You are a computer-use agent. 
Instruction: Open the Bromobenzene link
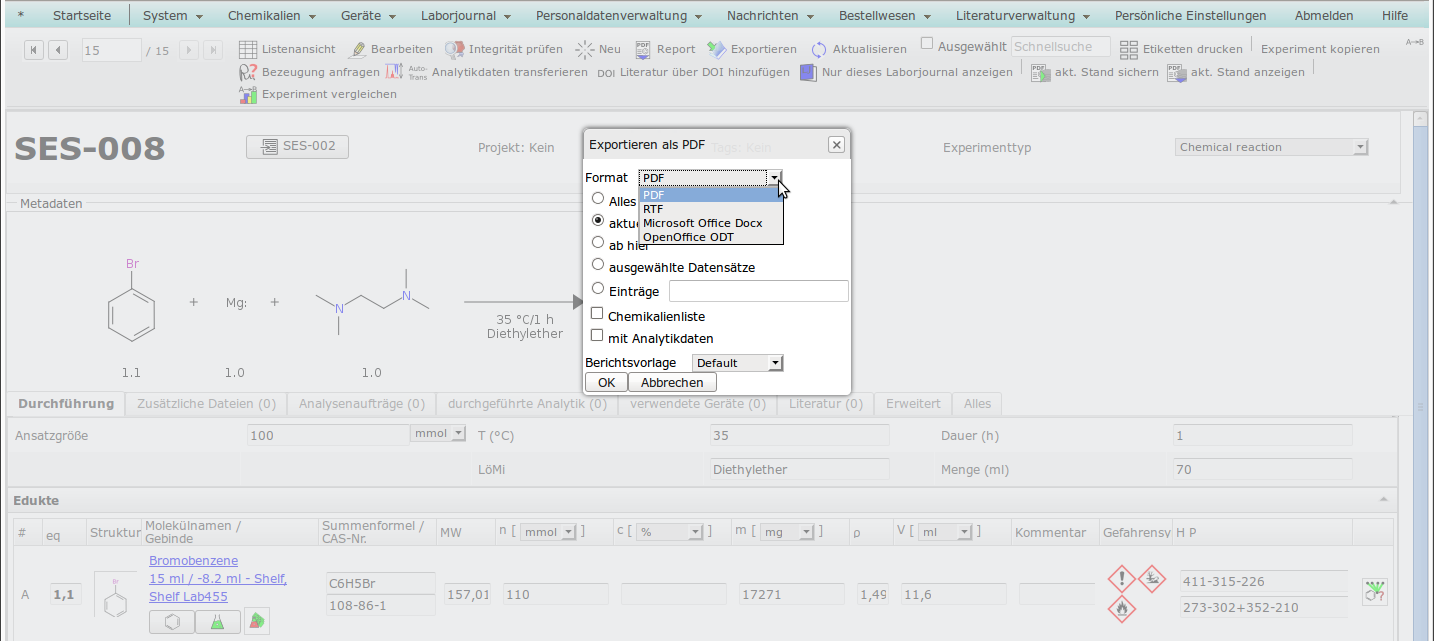(193, 561)
